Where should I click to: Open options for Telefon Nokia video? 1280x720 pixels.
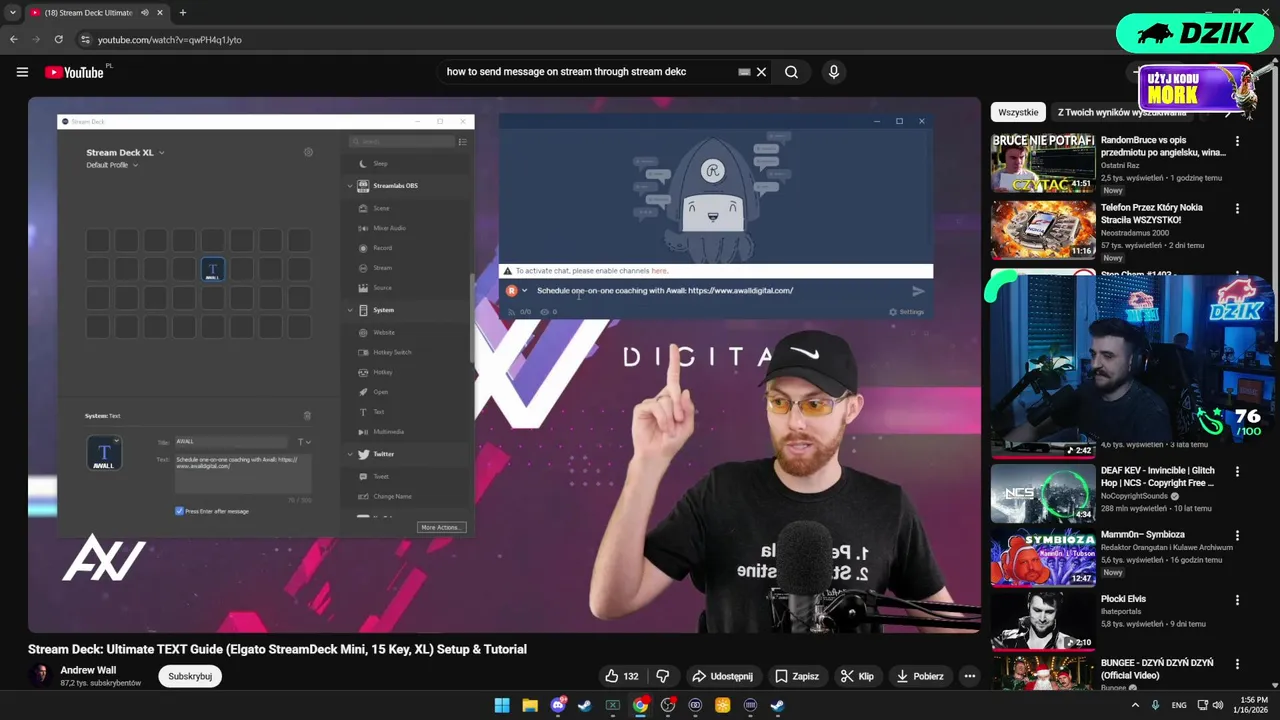tap(1237, 209)
